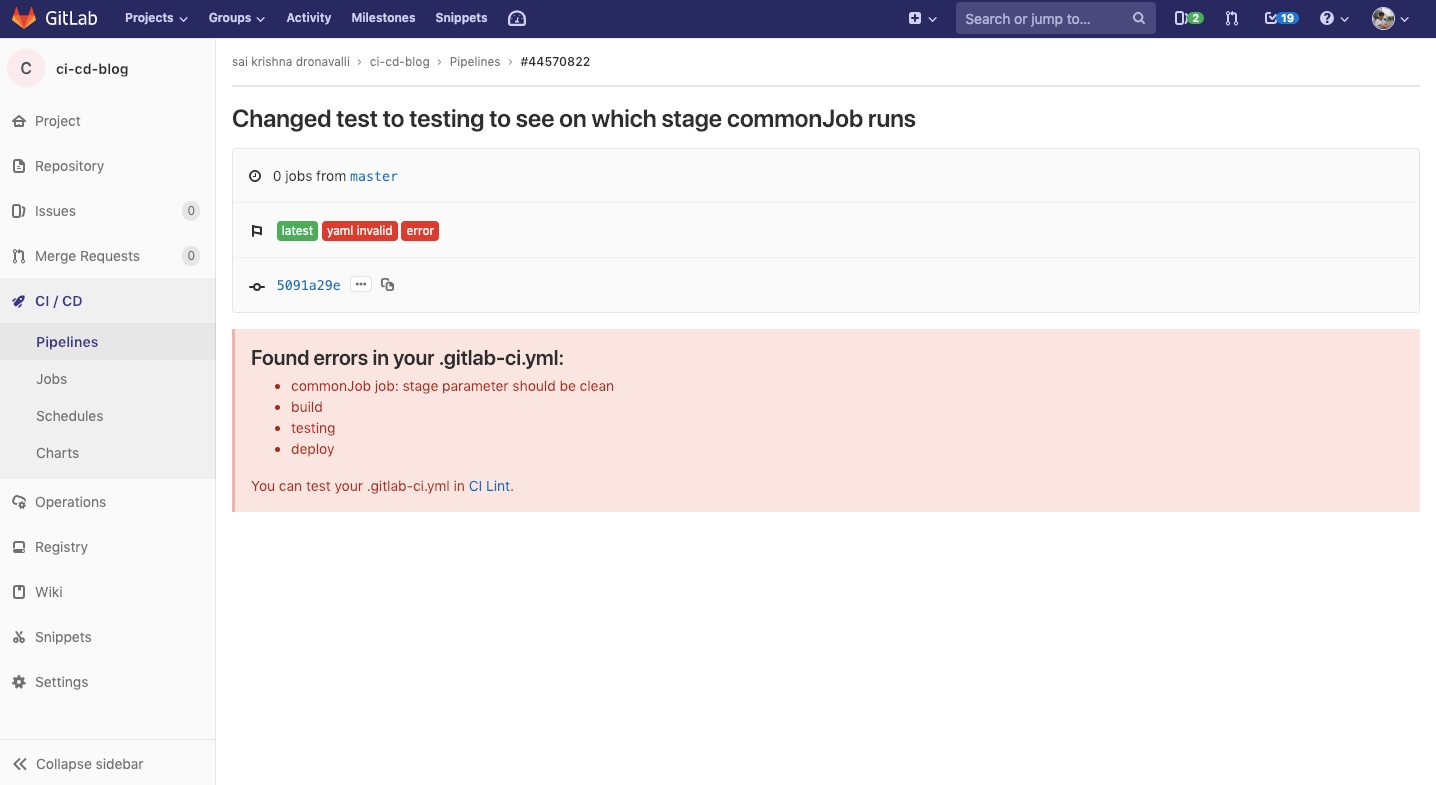The image size is (1436, 785).
Task: Copy commit SHA to clipboard
Action: click(388, 285)
